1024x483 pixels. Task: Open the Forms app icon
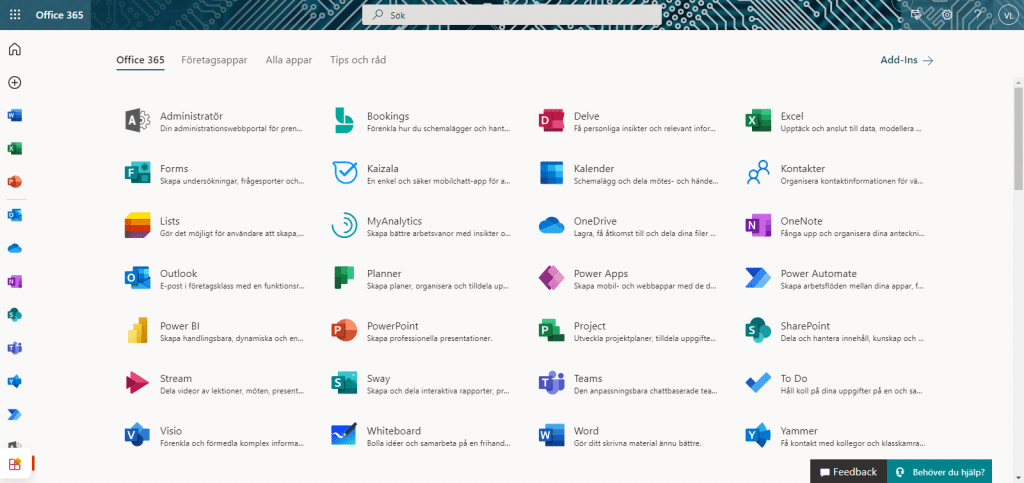click(x=137, y=173)
